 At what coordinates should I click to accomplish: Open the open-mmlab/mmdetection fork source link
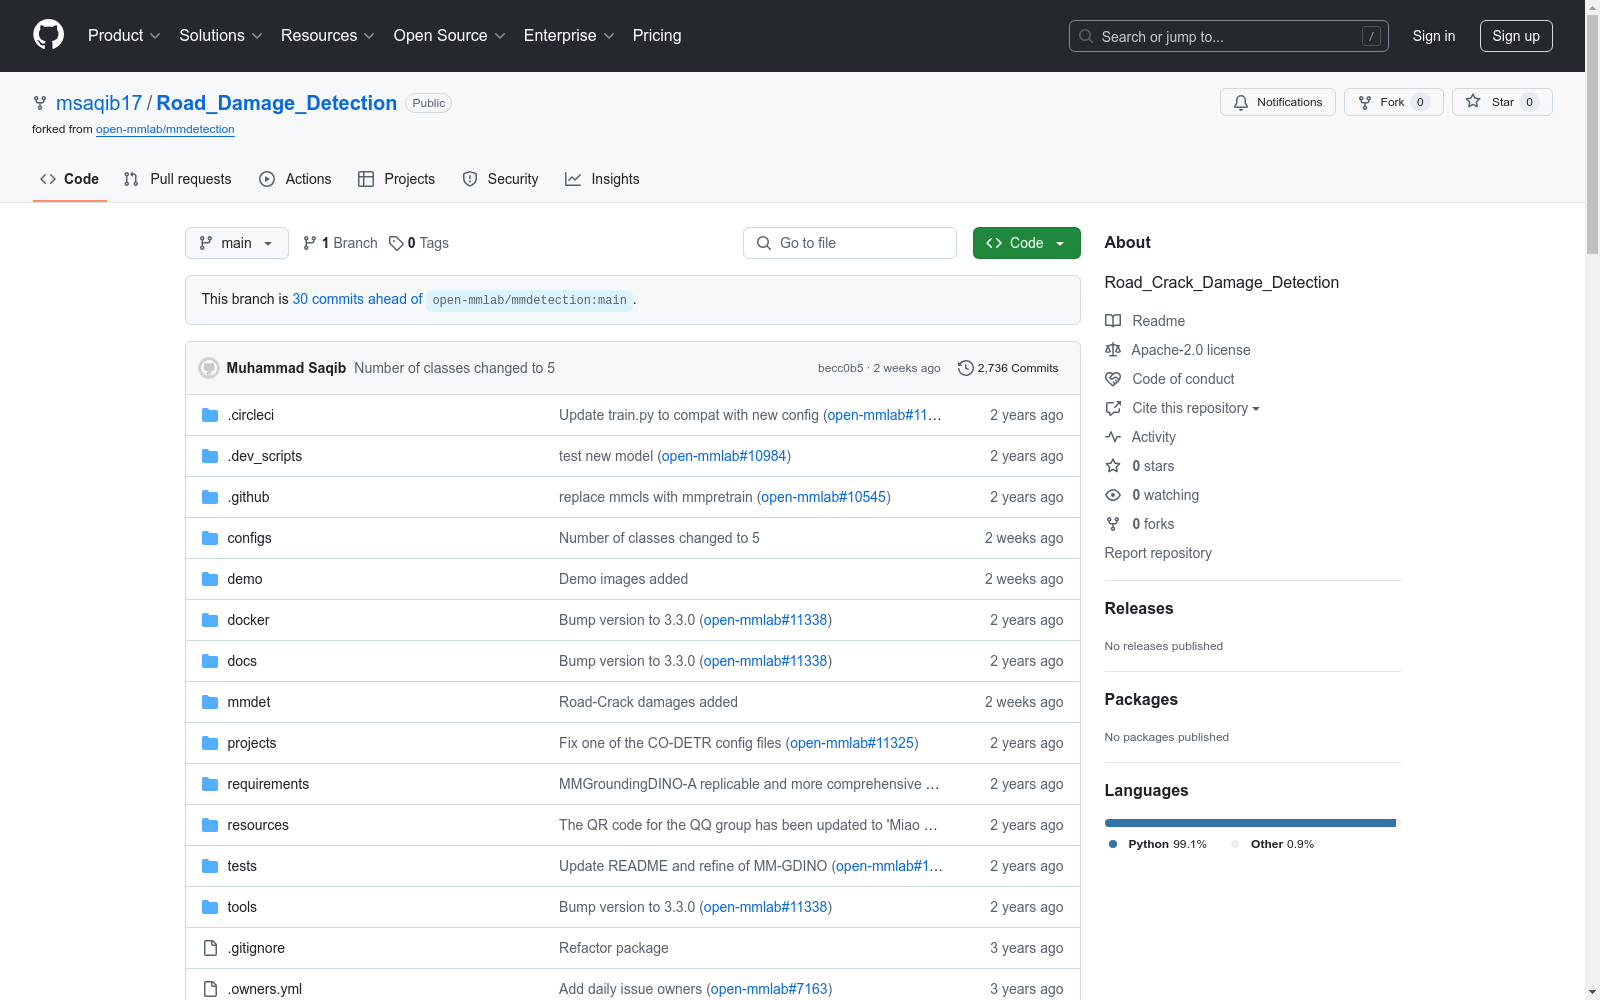(x=165, y=129)
